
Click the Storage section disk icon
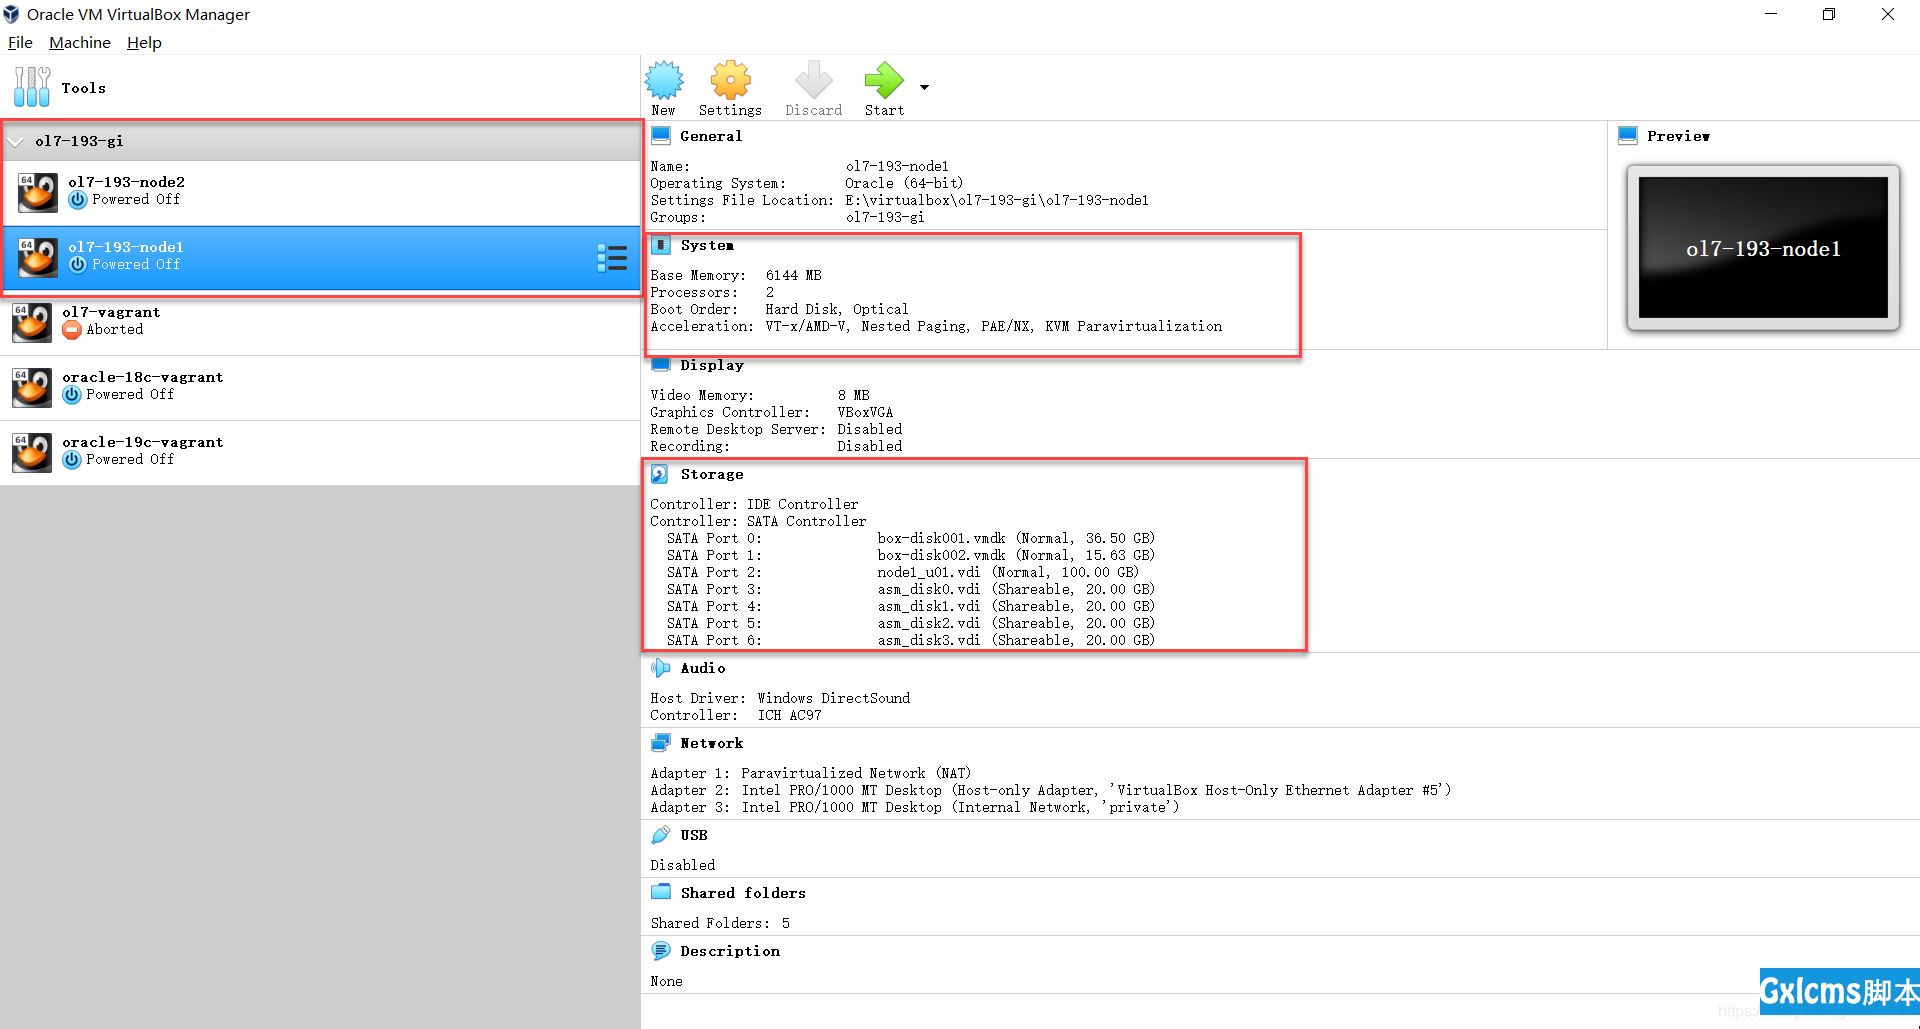coord(660,474)
